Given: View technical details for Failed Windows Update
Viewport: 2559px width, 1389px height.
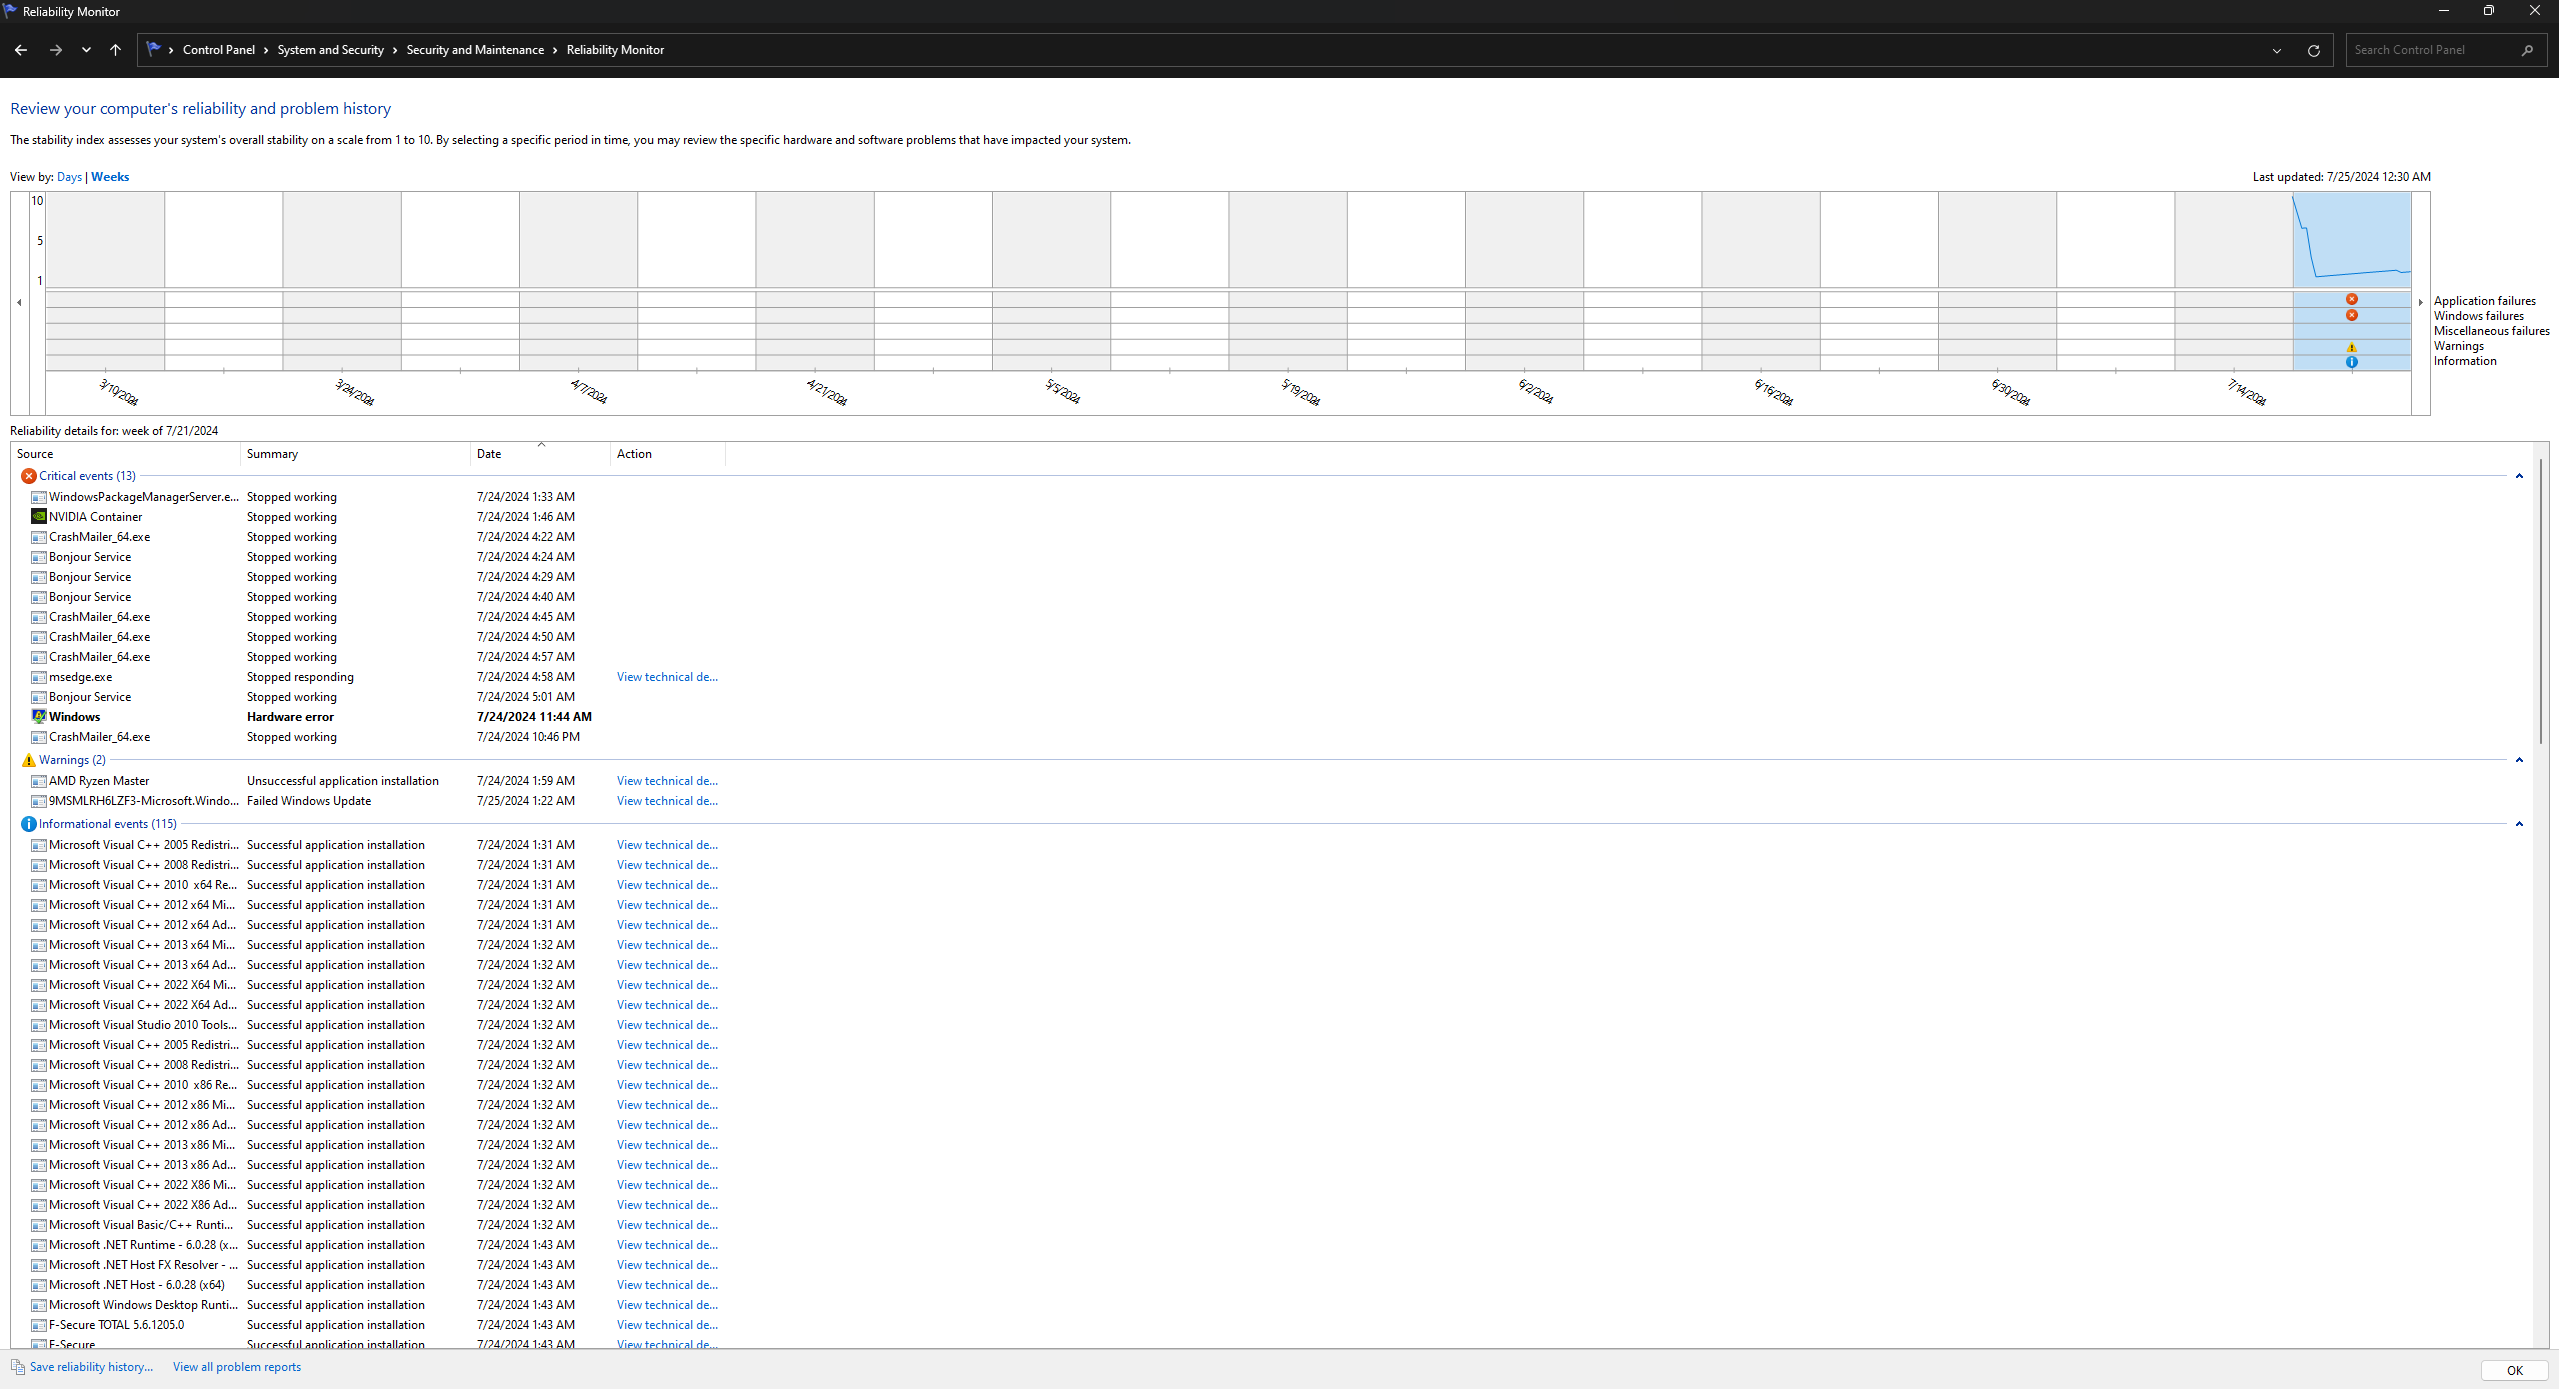Looking at the screenshot, I should [667, 801].
